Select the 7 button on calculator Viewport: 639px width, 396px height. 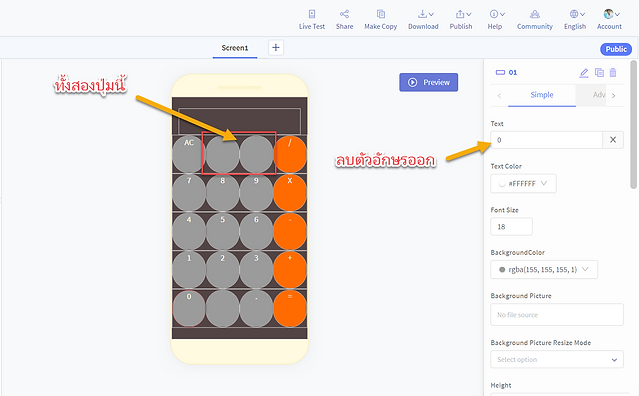pos(189,192)
